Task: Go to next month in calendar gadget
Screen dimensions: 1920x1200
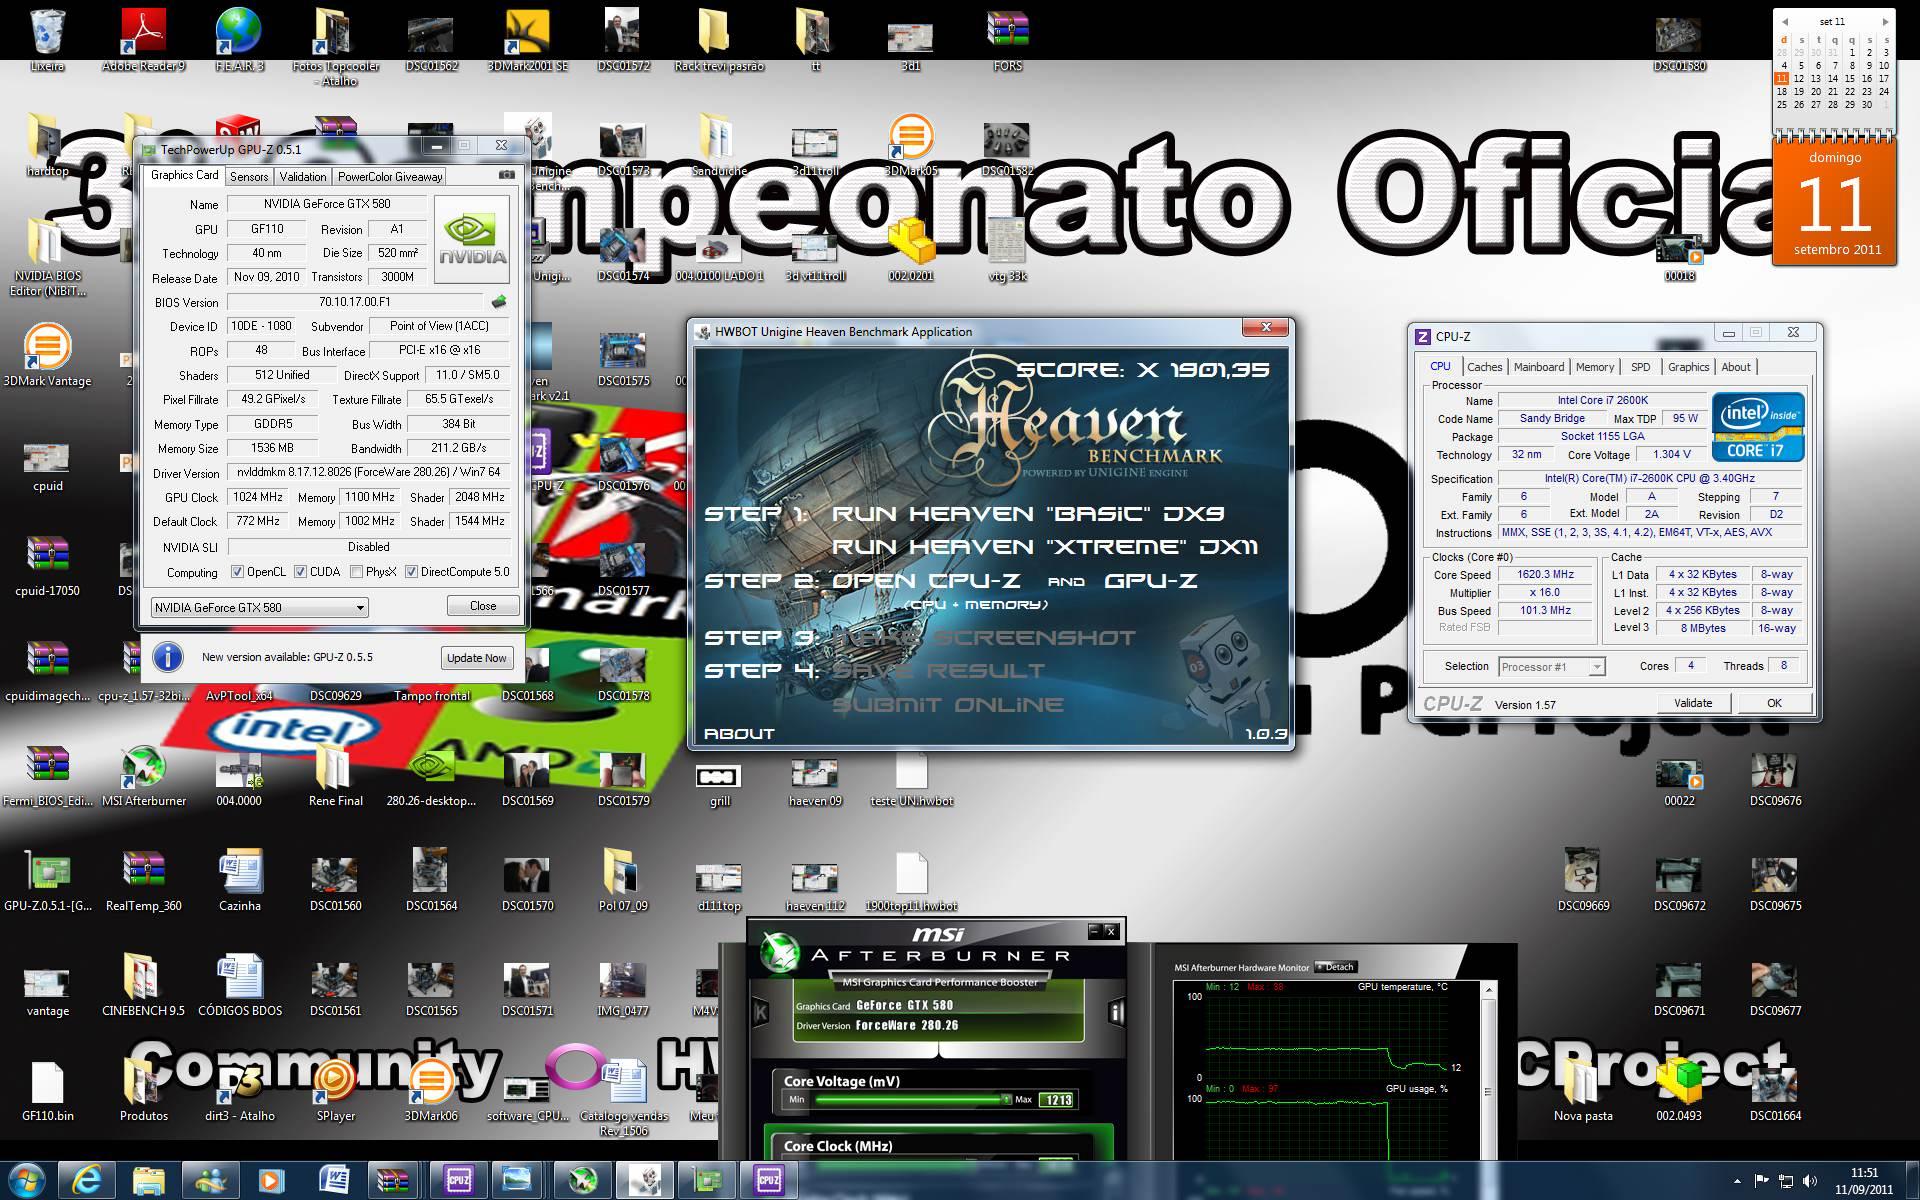Action: tap(1885, 21)
